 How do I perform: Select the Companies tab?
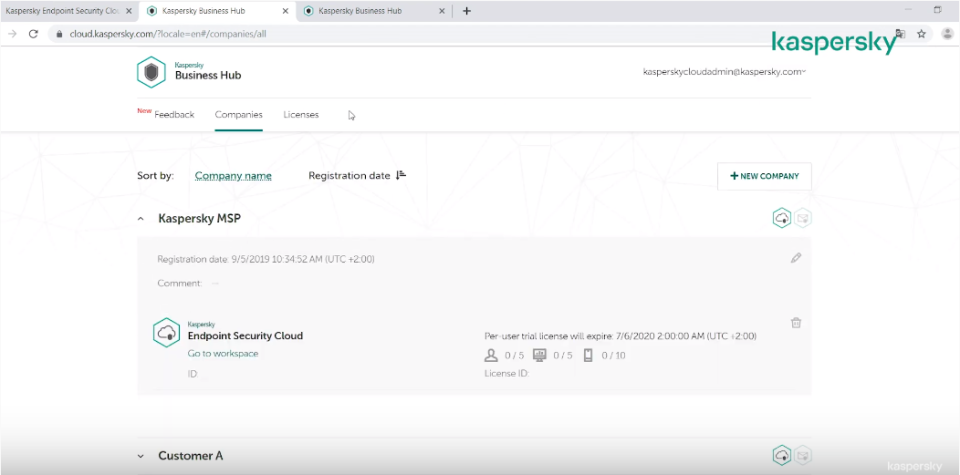pyautogui.click(x=239, y=114)
